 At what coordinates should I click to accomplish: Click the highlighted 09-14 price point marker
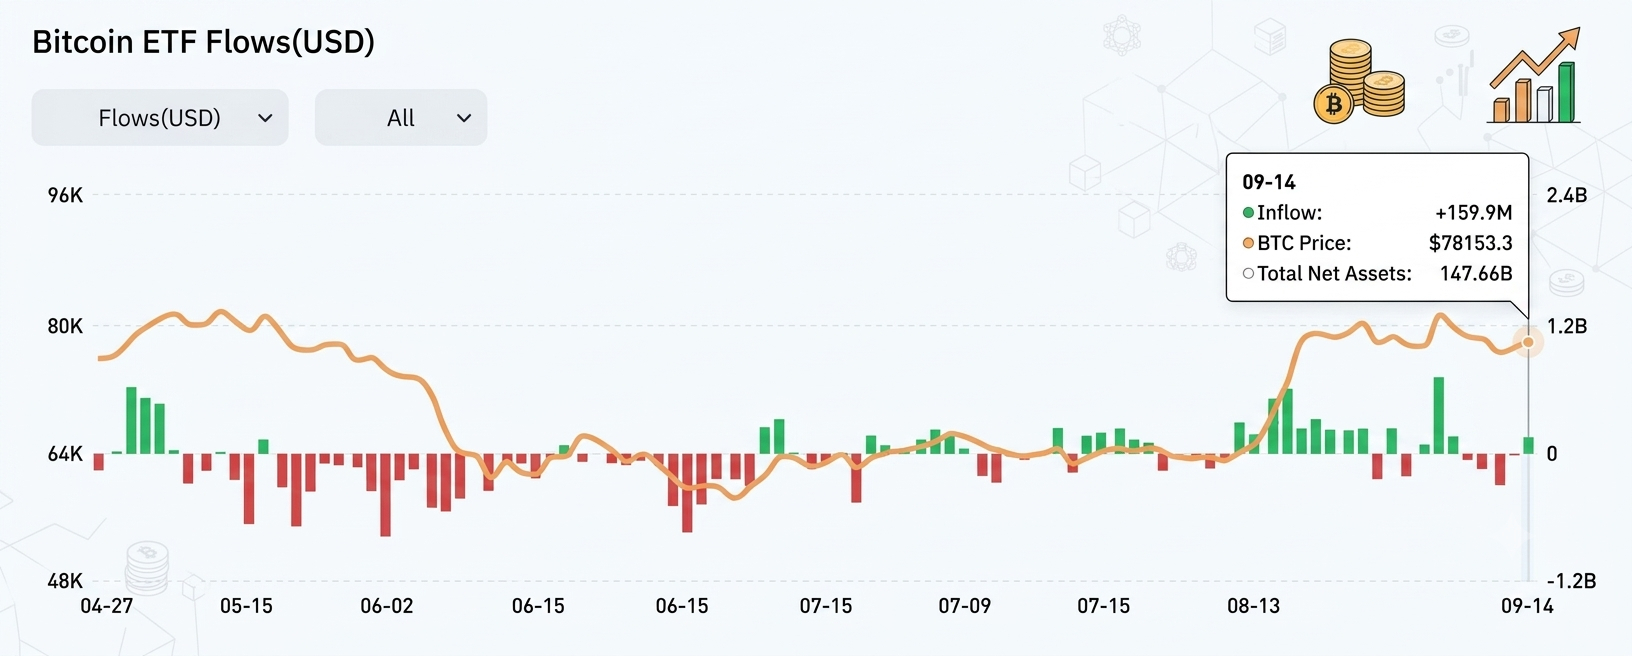pos(1528,342)
